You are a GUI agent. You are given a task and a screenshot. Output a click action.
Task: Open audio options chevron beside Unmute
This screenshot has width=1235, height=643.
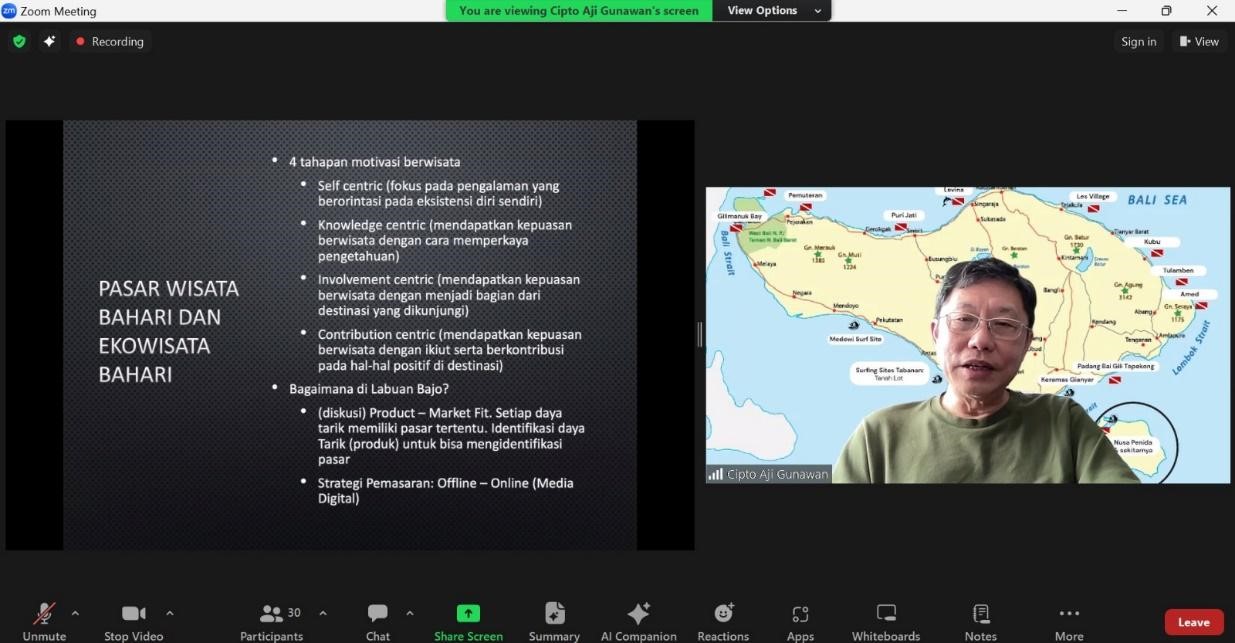click(75, 613)
